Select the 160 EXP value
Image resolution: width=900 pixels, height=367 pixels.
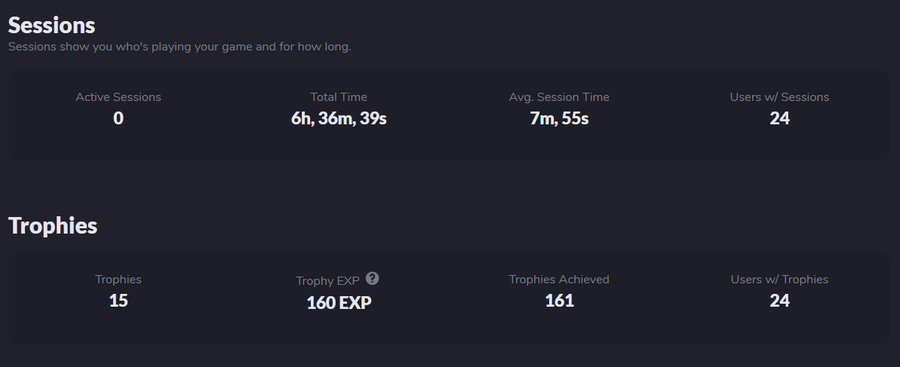339,303
